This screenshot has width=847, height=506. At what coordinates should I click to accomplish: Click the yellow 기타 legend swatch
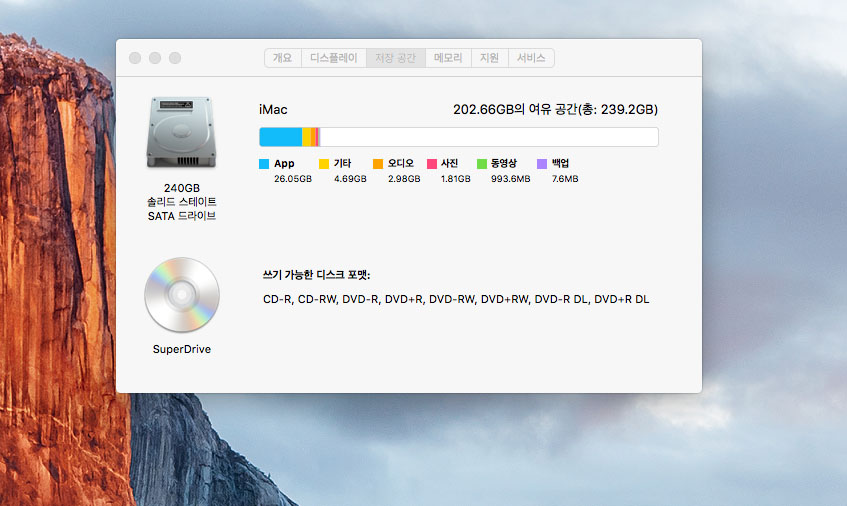[323, 163]
